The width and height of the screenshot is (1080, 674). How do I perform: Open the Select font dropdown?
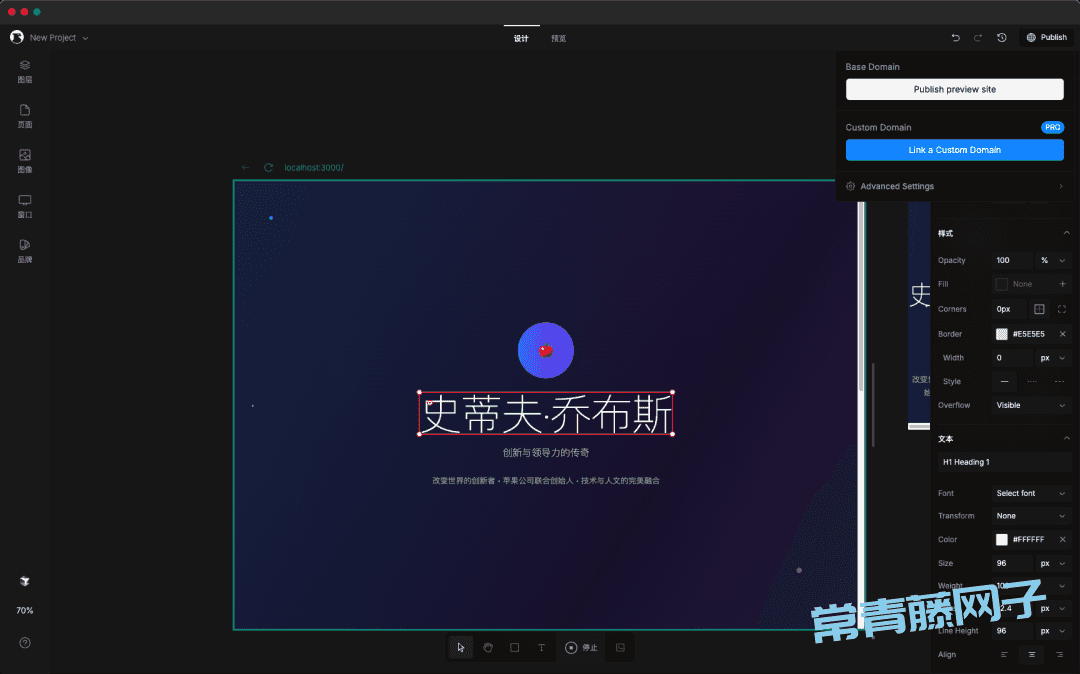pos(1030,493)
